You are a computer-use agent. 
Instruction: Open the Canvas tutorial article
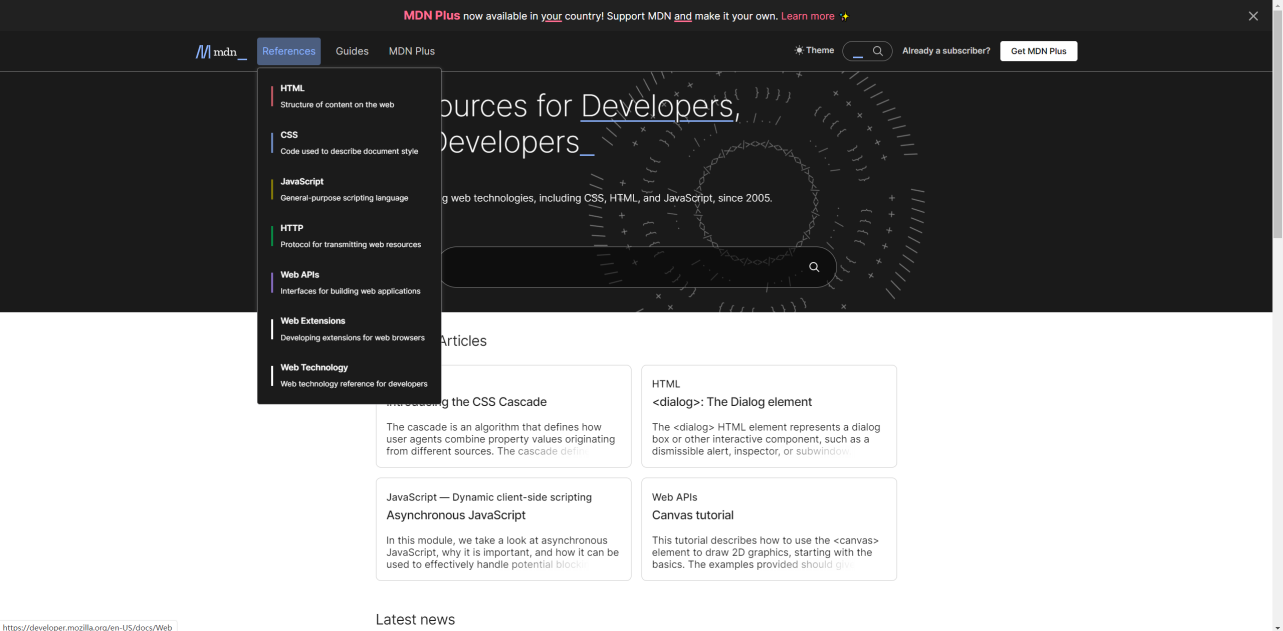coord(693,515)
